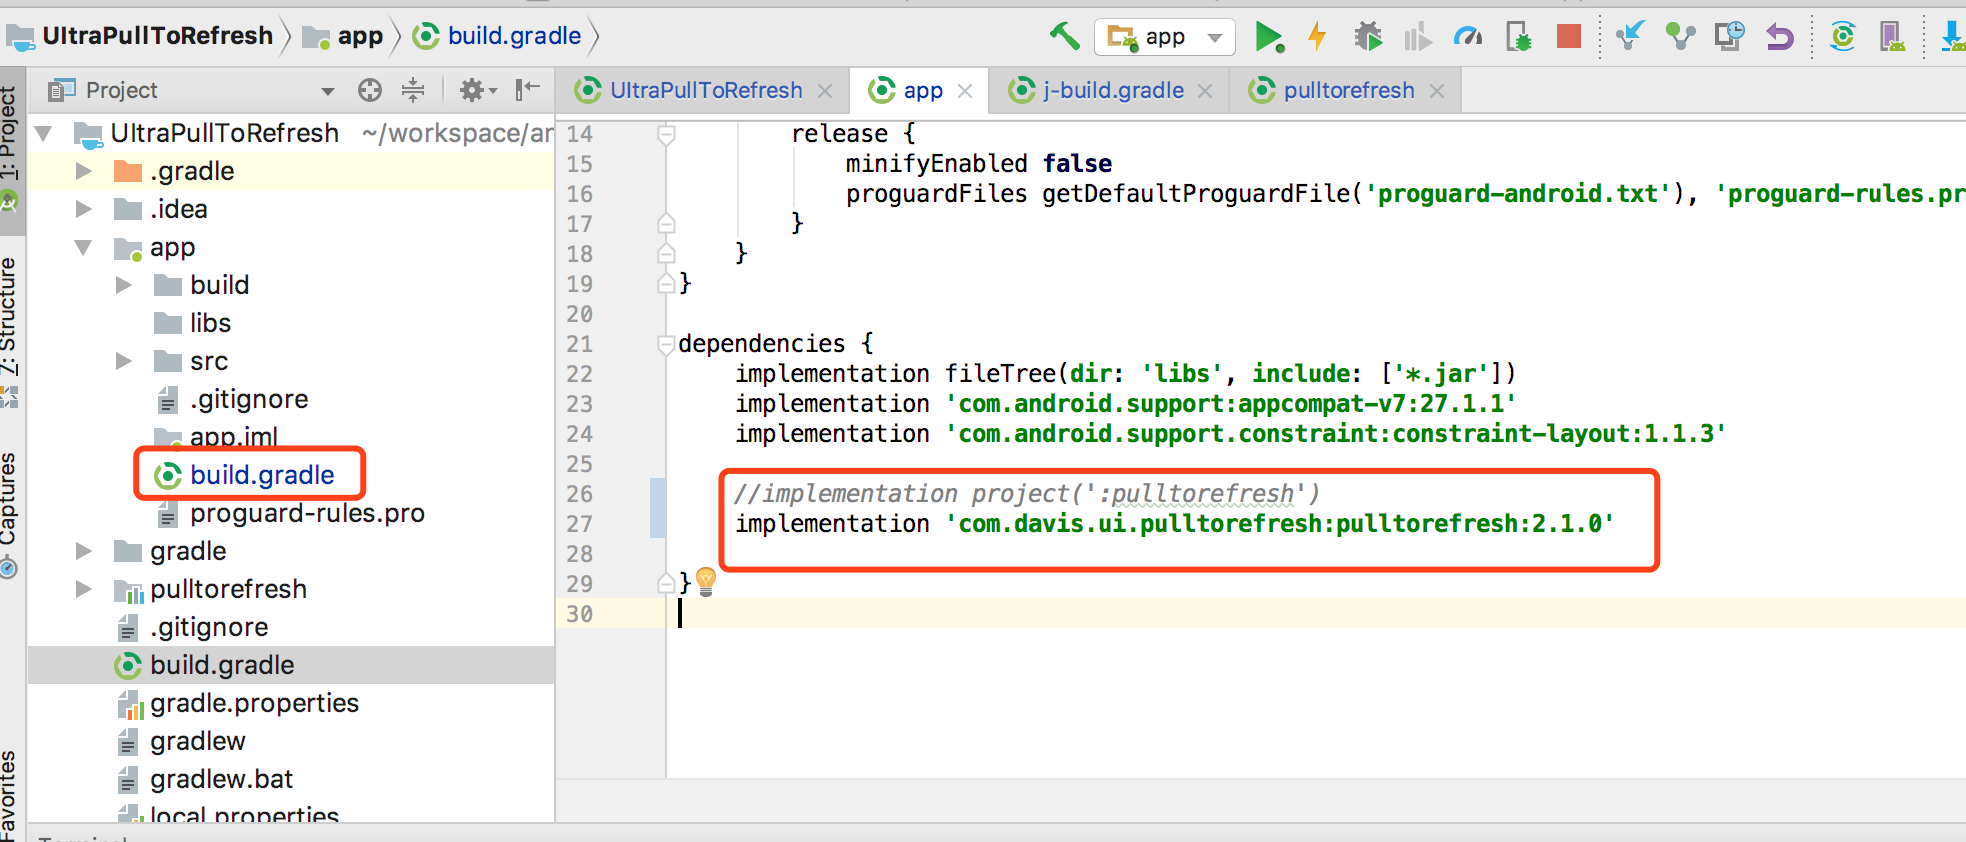Open Project panel gear settings
The height and width of the screenshot is (842, 1966).
click(478, 90)
